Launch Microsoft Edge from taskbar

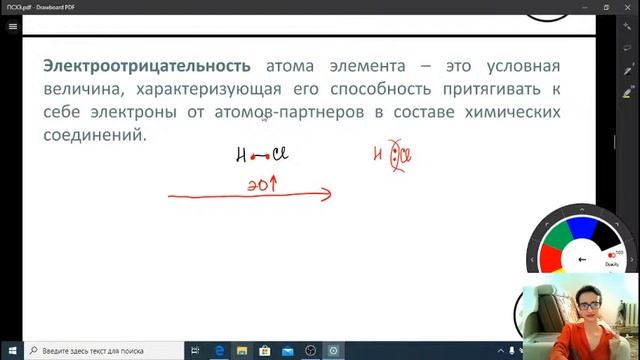click(x=219, y=351)
